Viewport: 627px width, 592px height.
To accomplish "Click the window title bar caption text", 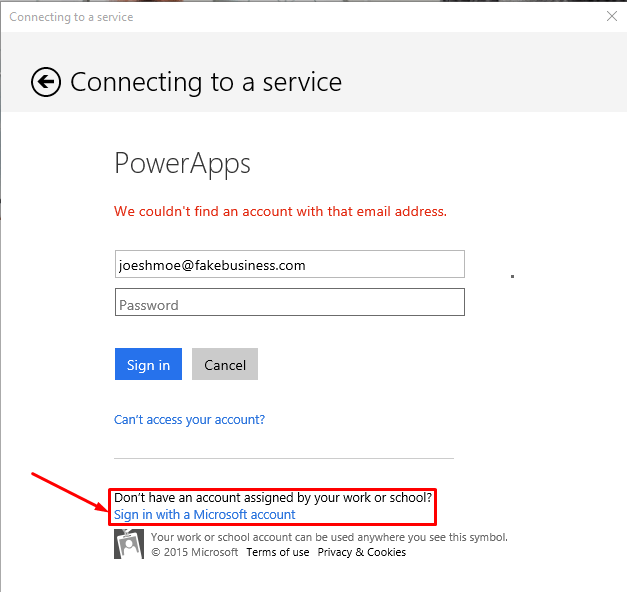I will pyautogui.click(x=71, y=17).
